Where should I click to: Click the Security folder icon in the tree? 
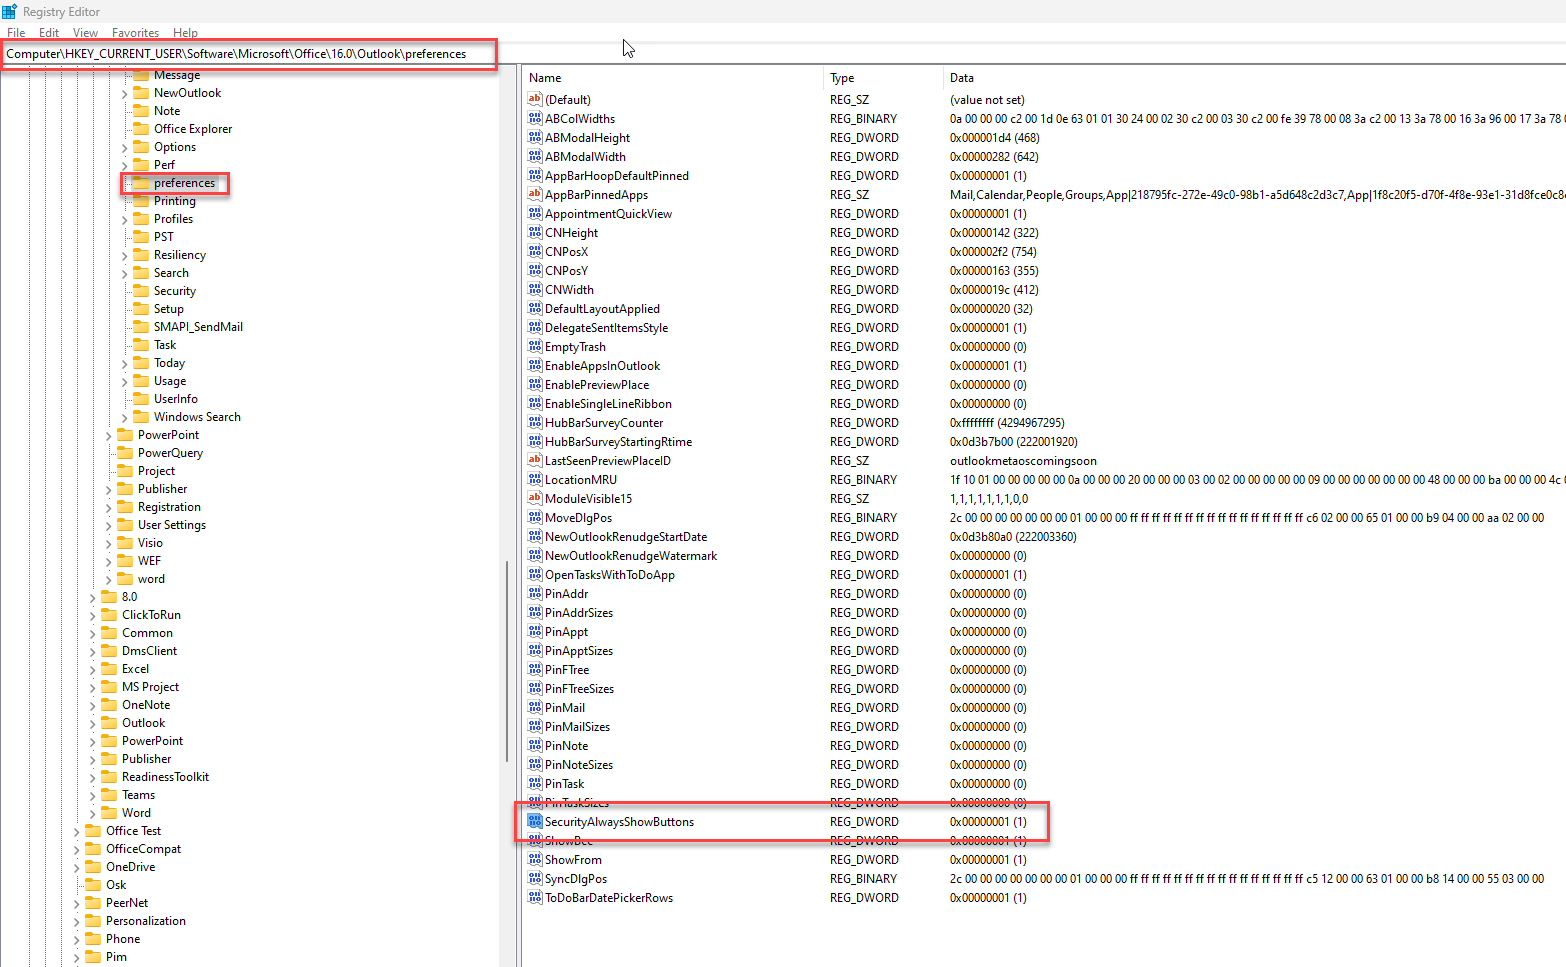(x=142, y=290)
